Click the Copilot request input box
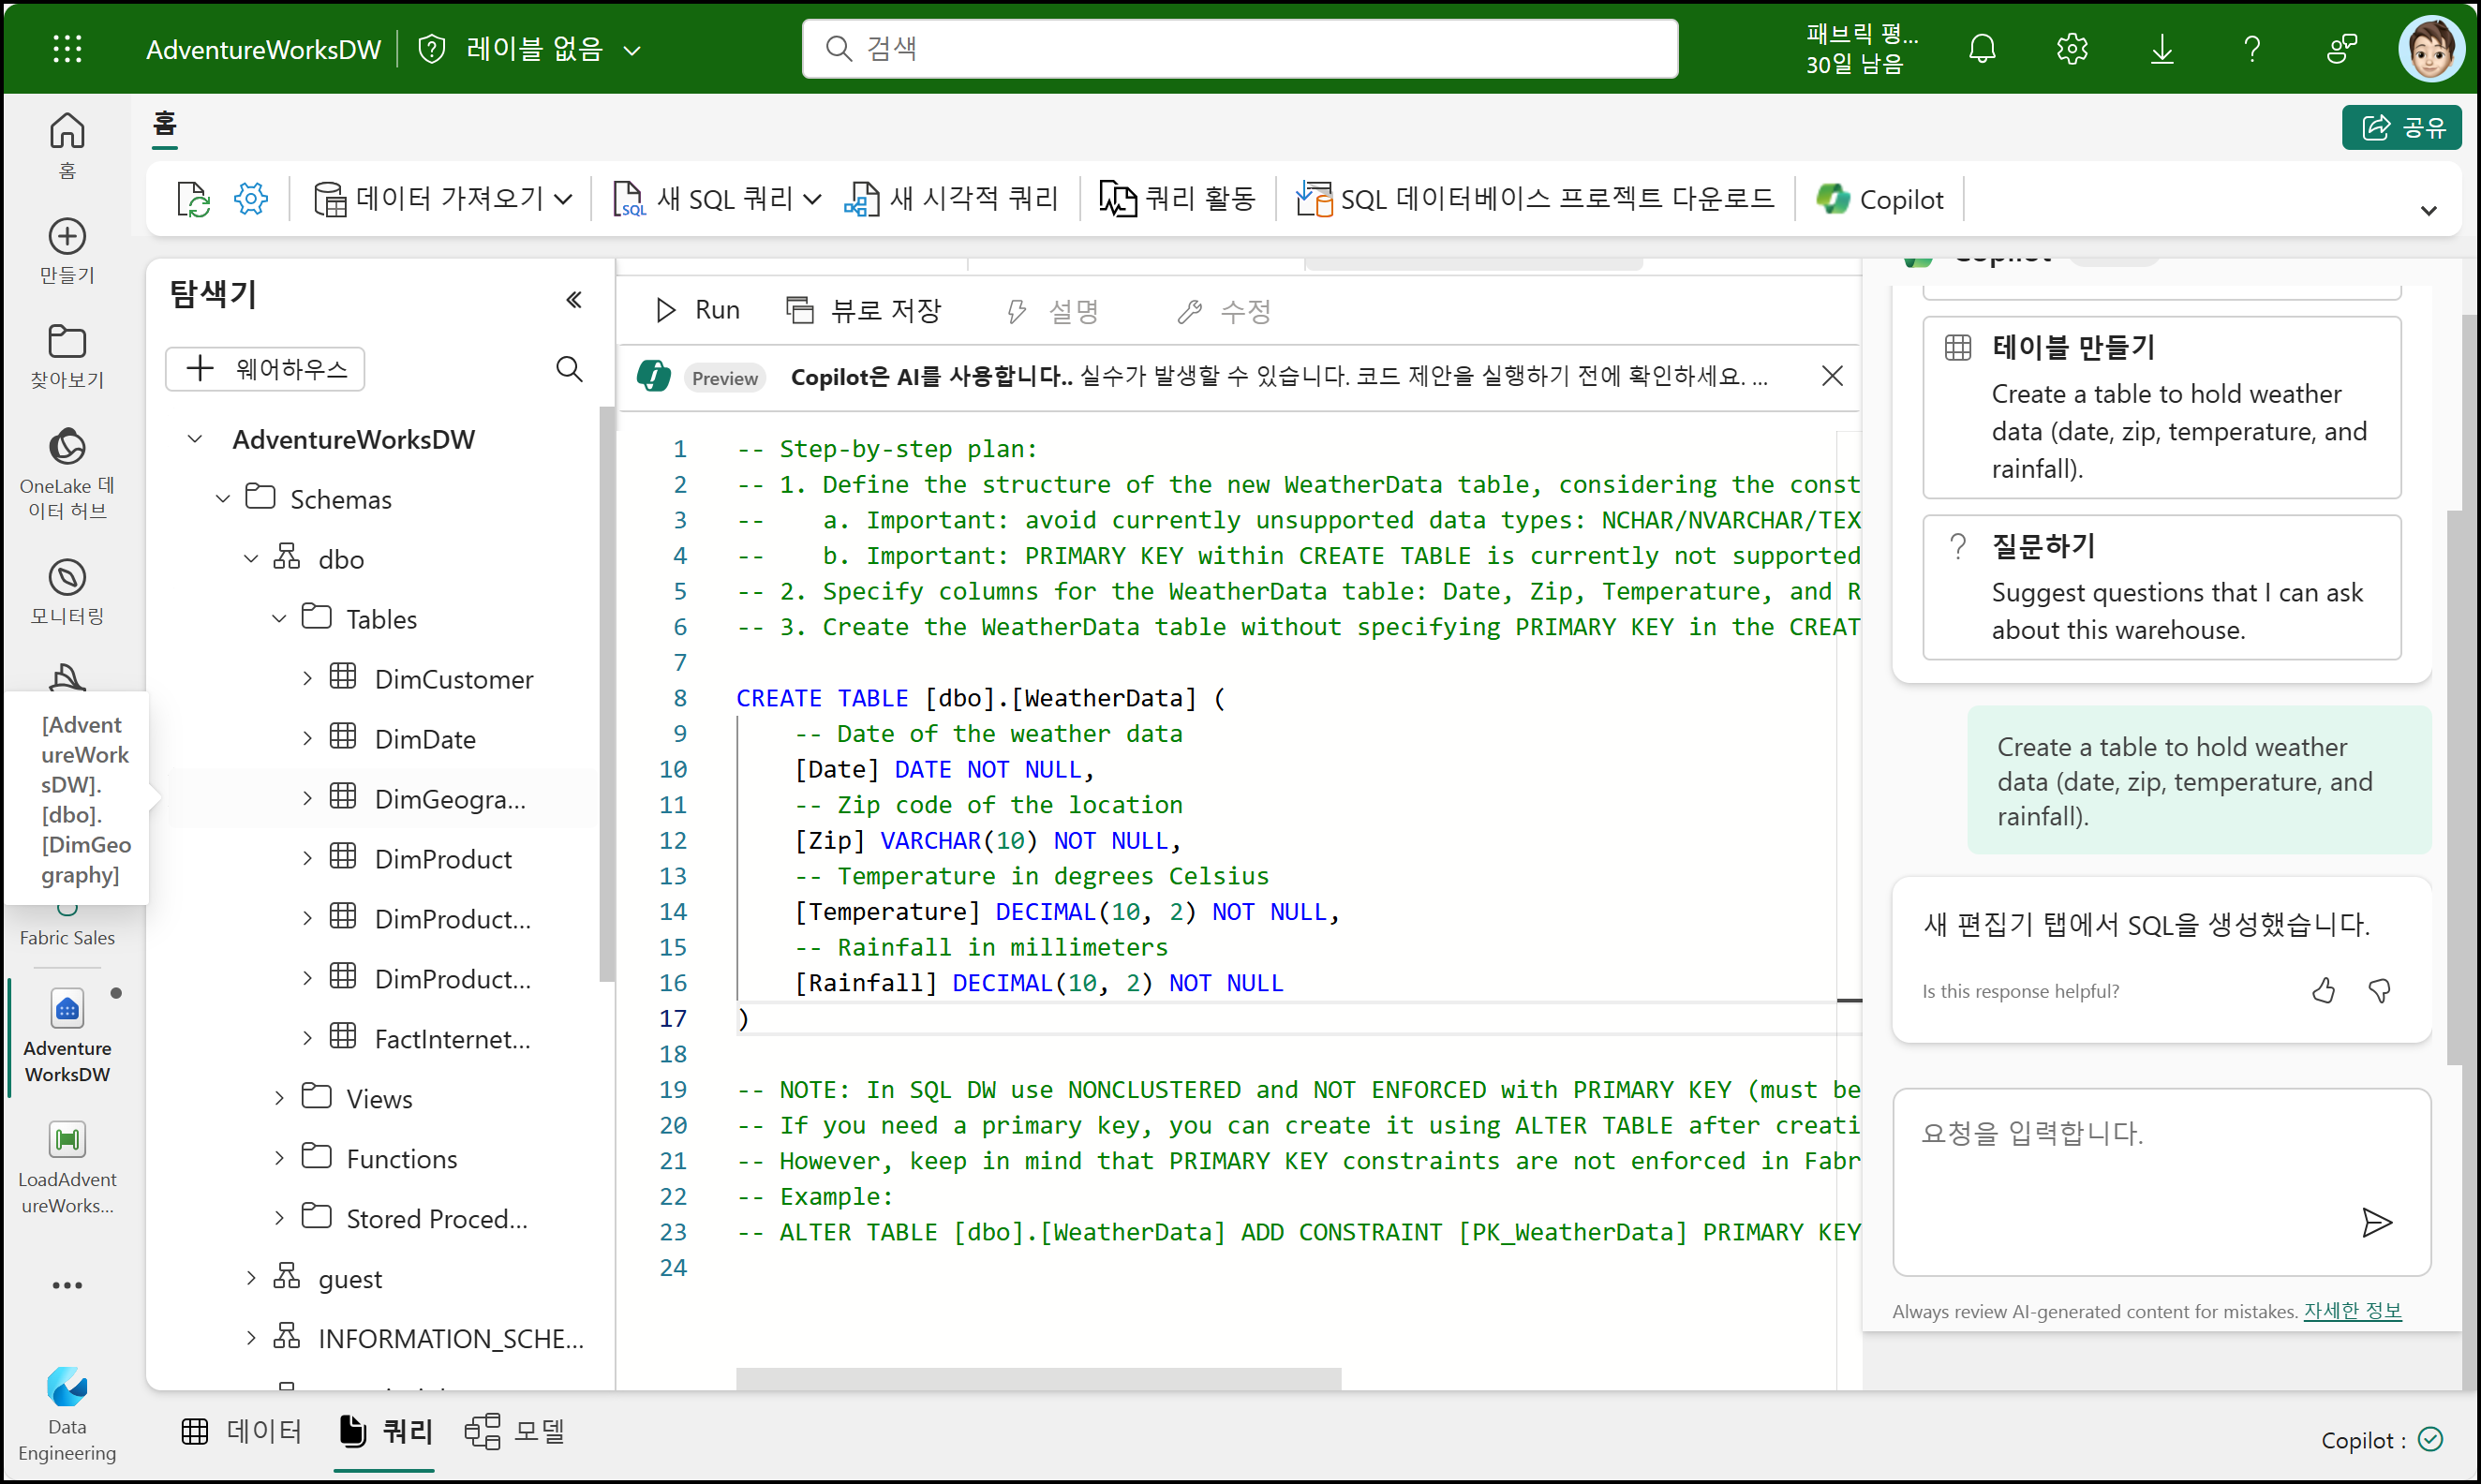Screen dimensions: 2481x1484 [2161, 1182]
